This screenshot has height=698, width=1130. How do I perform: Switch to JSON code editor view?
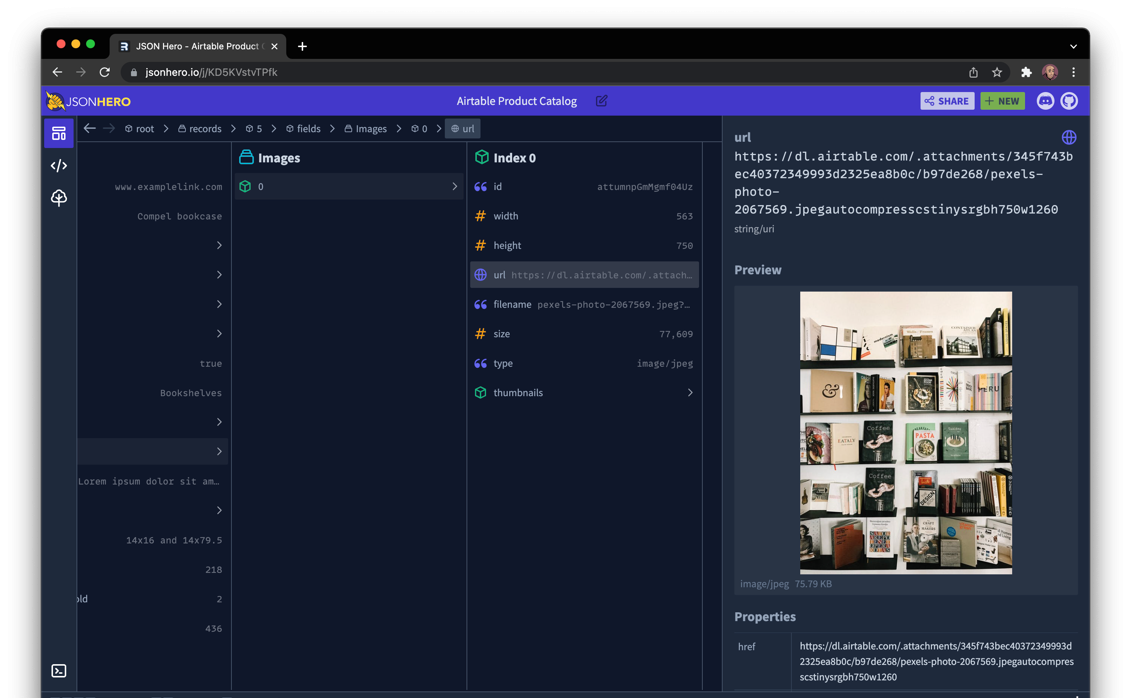(59, 166)
